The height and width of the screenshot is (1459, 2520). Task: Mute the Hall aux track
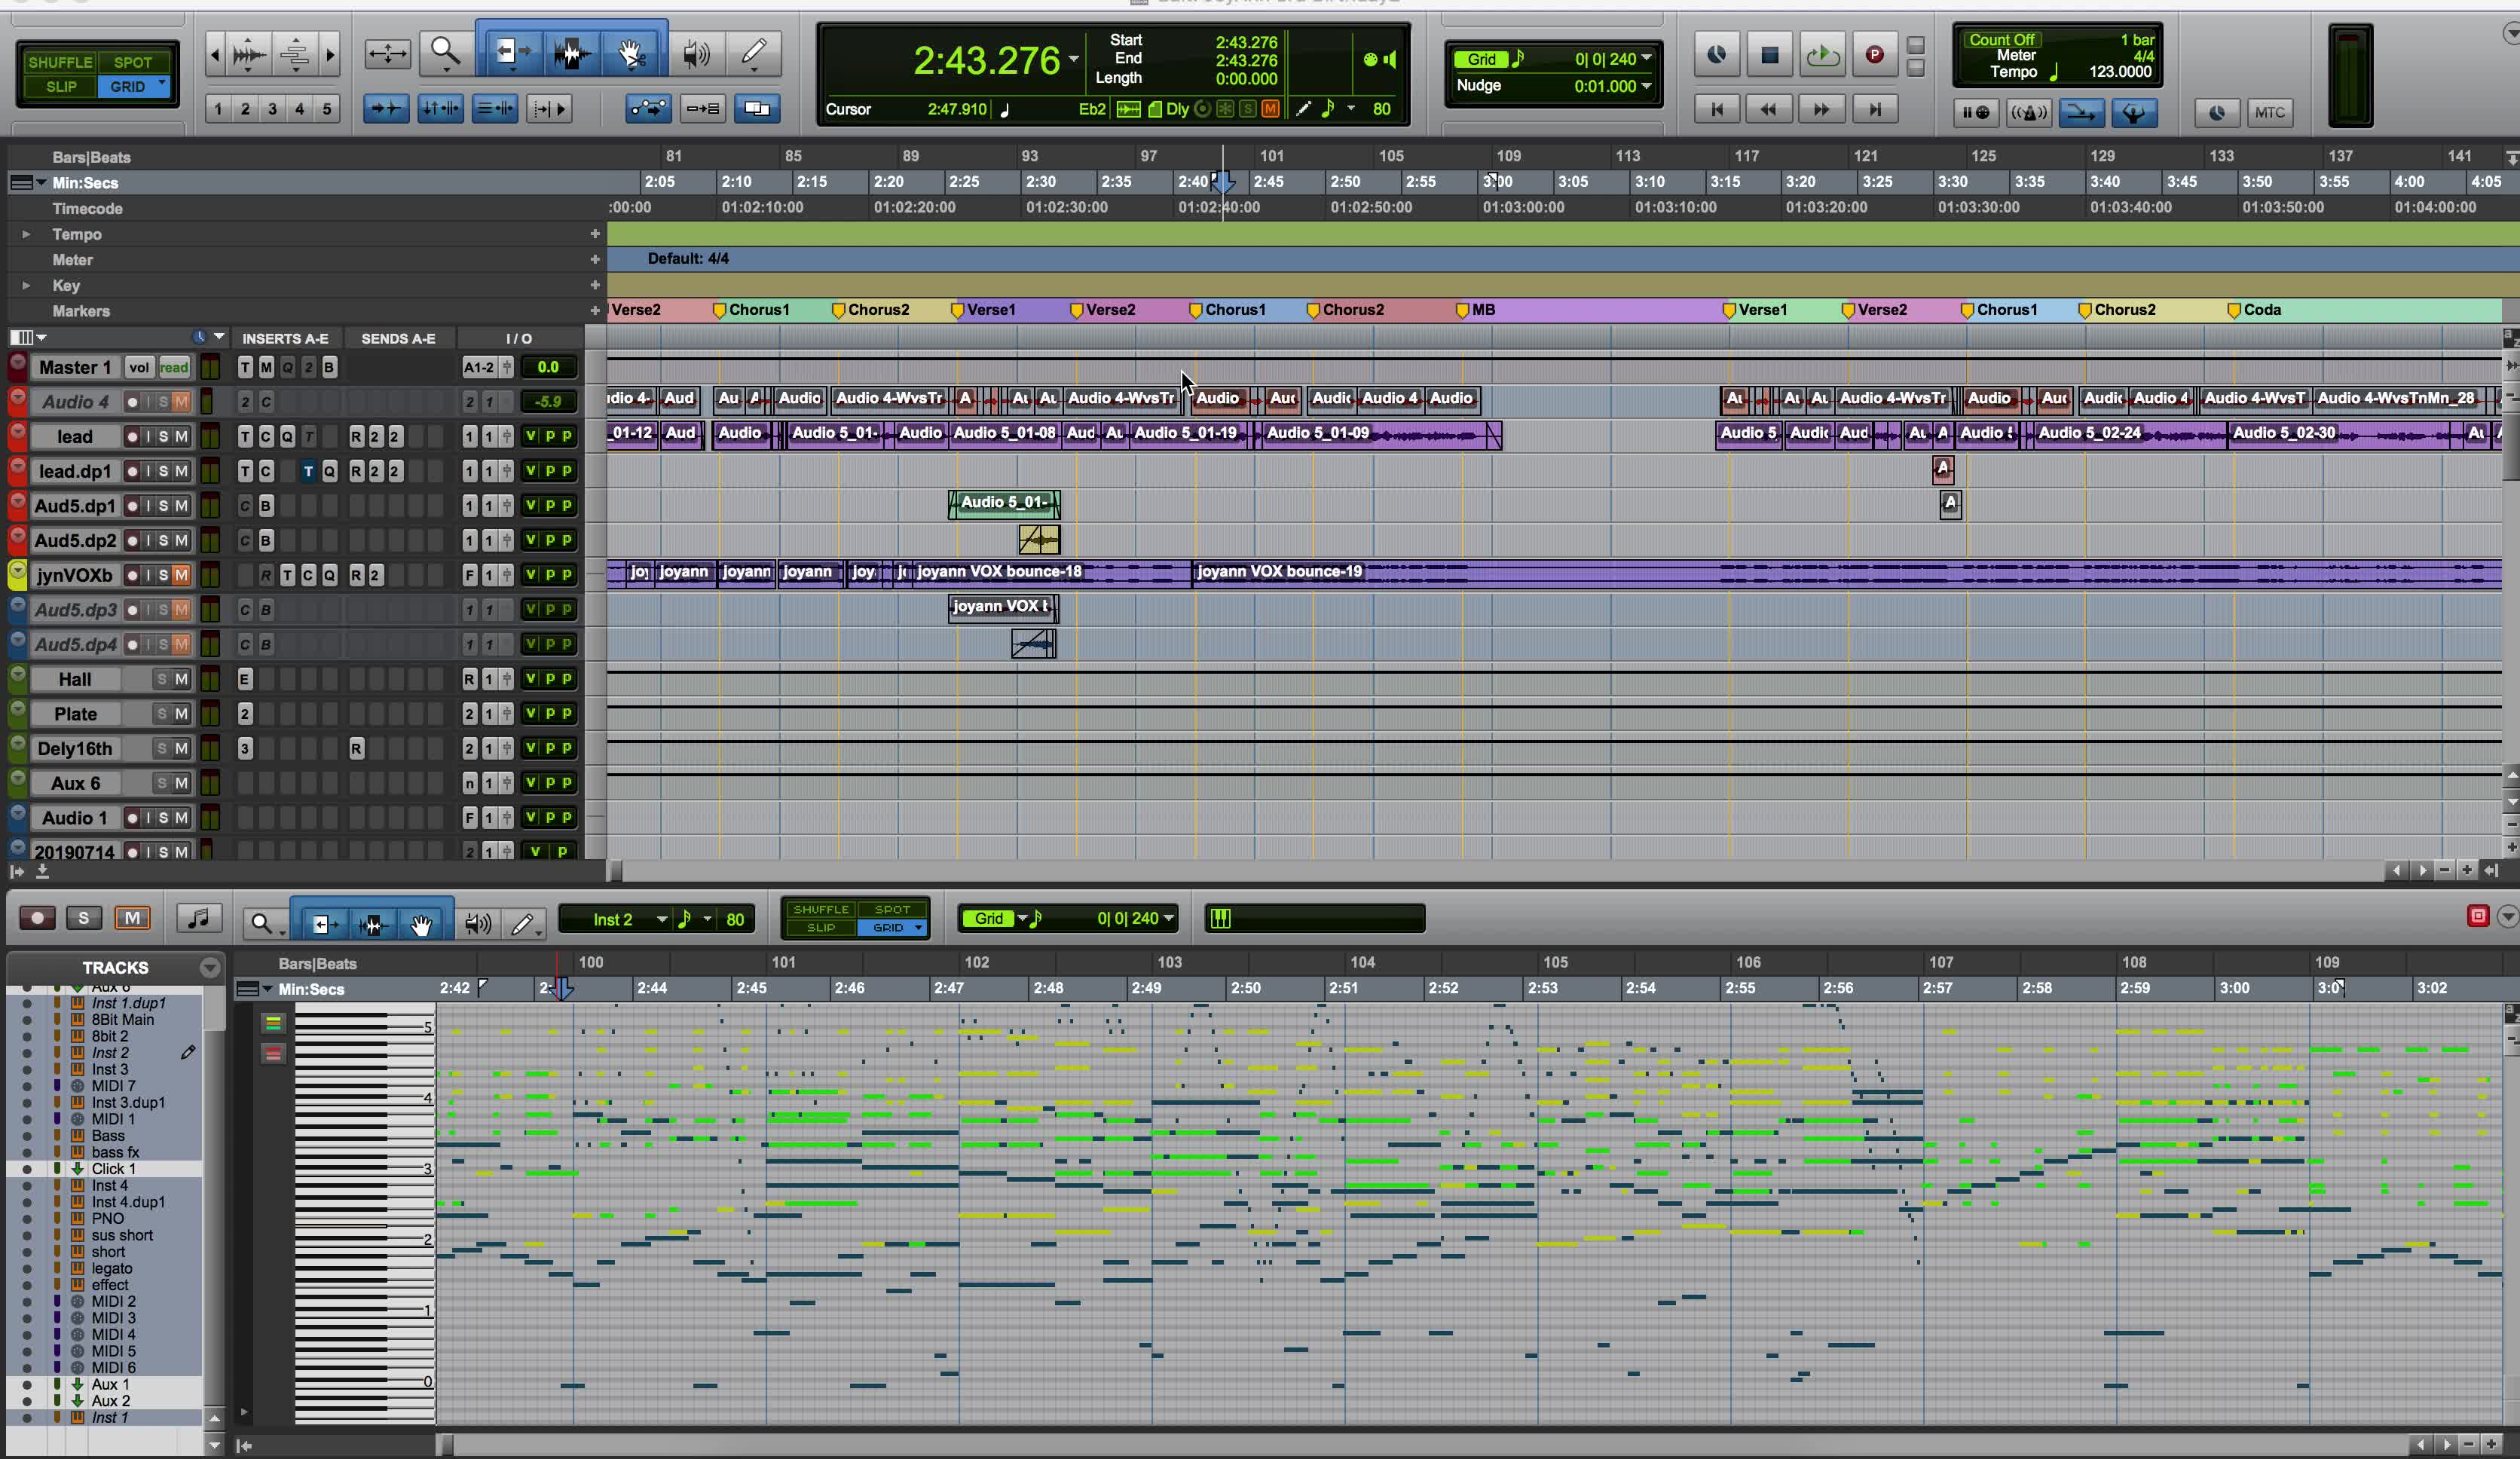tap(181, 679)
